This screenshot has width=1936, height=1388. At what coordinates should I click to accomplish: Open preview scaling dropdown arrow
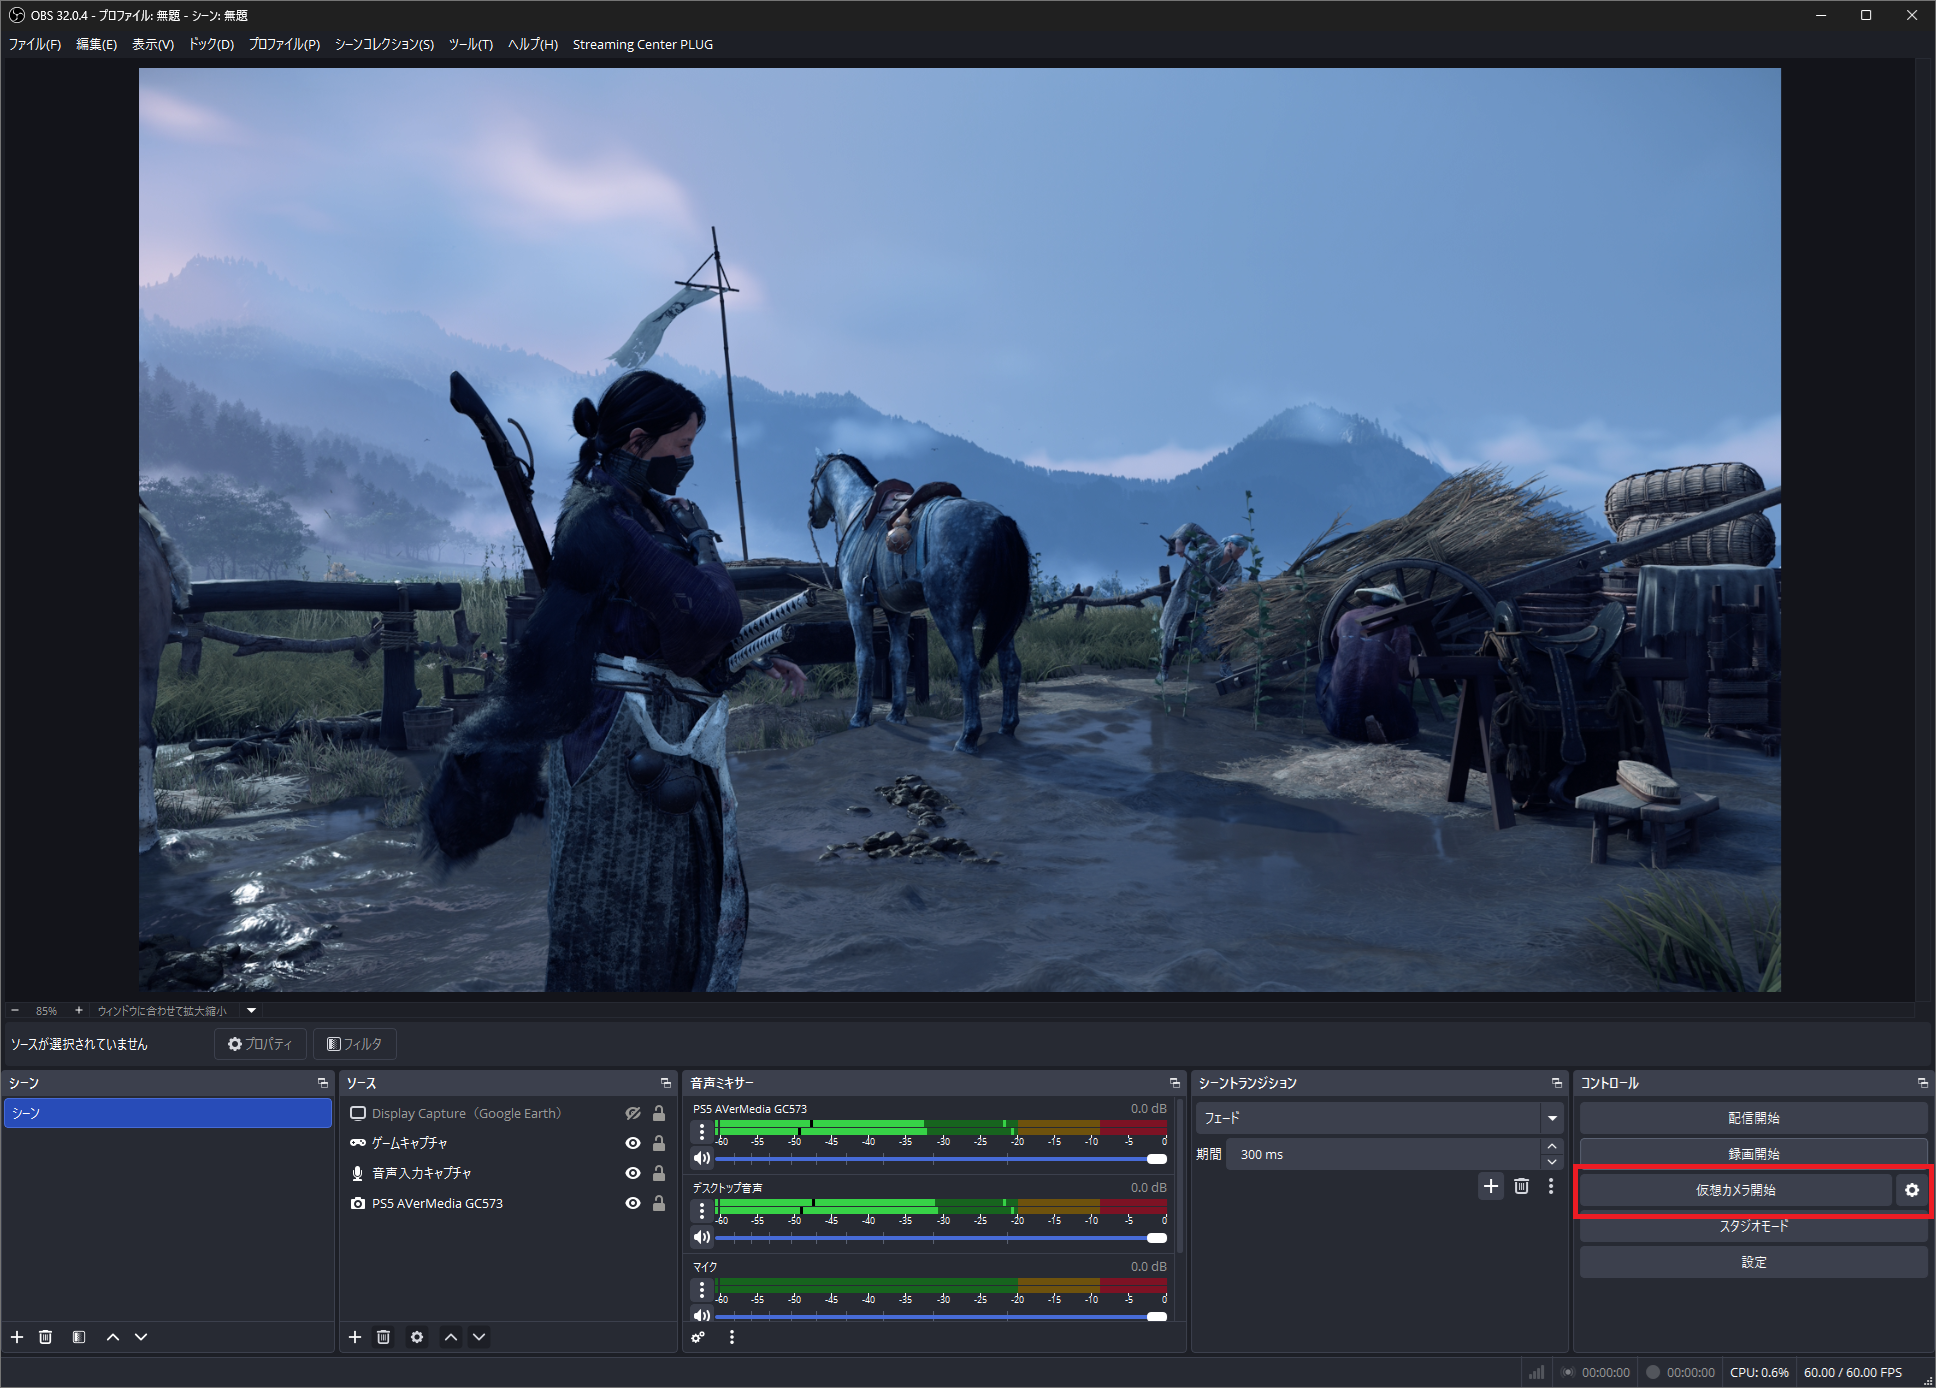tap(252, 1010)
